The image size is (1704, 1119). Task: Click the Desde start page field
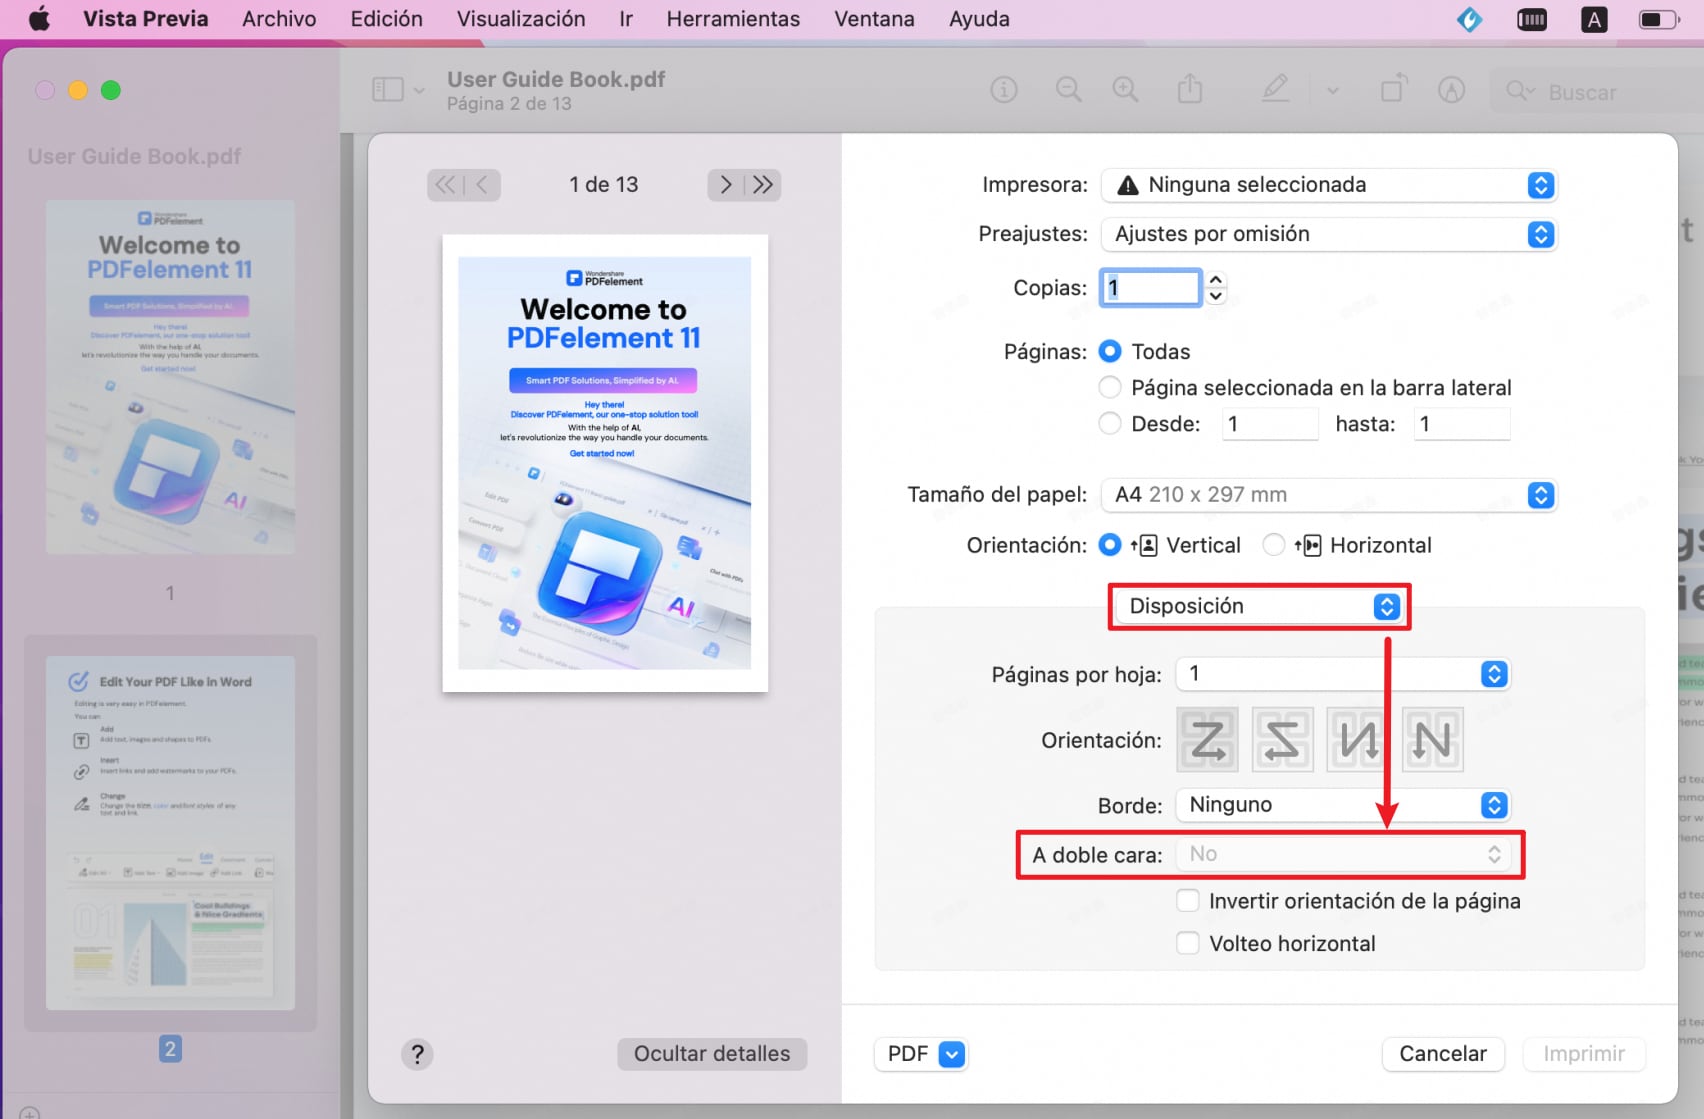coord(1269,424)
